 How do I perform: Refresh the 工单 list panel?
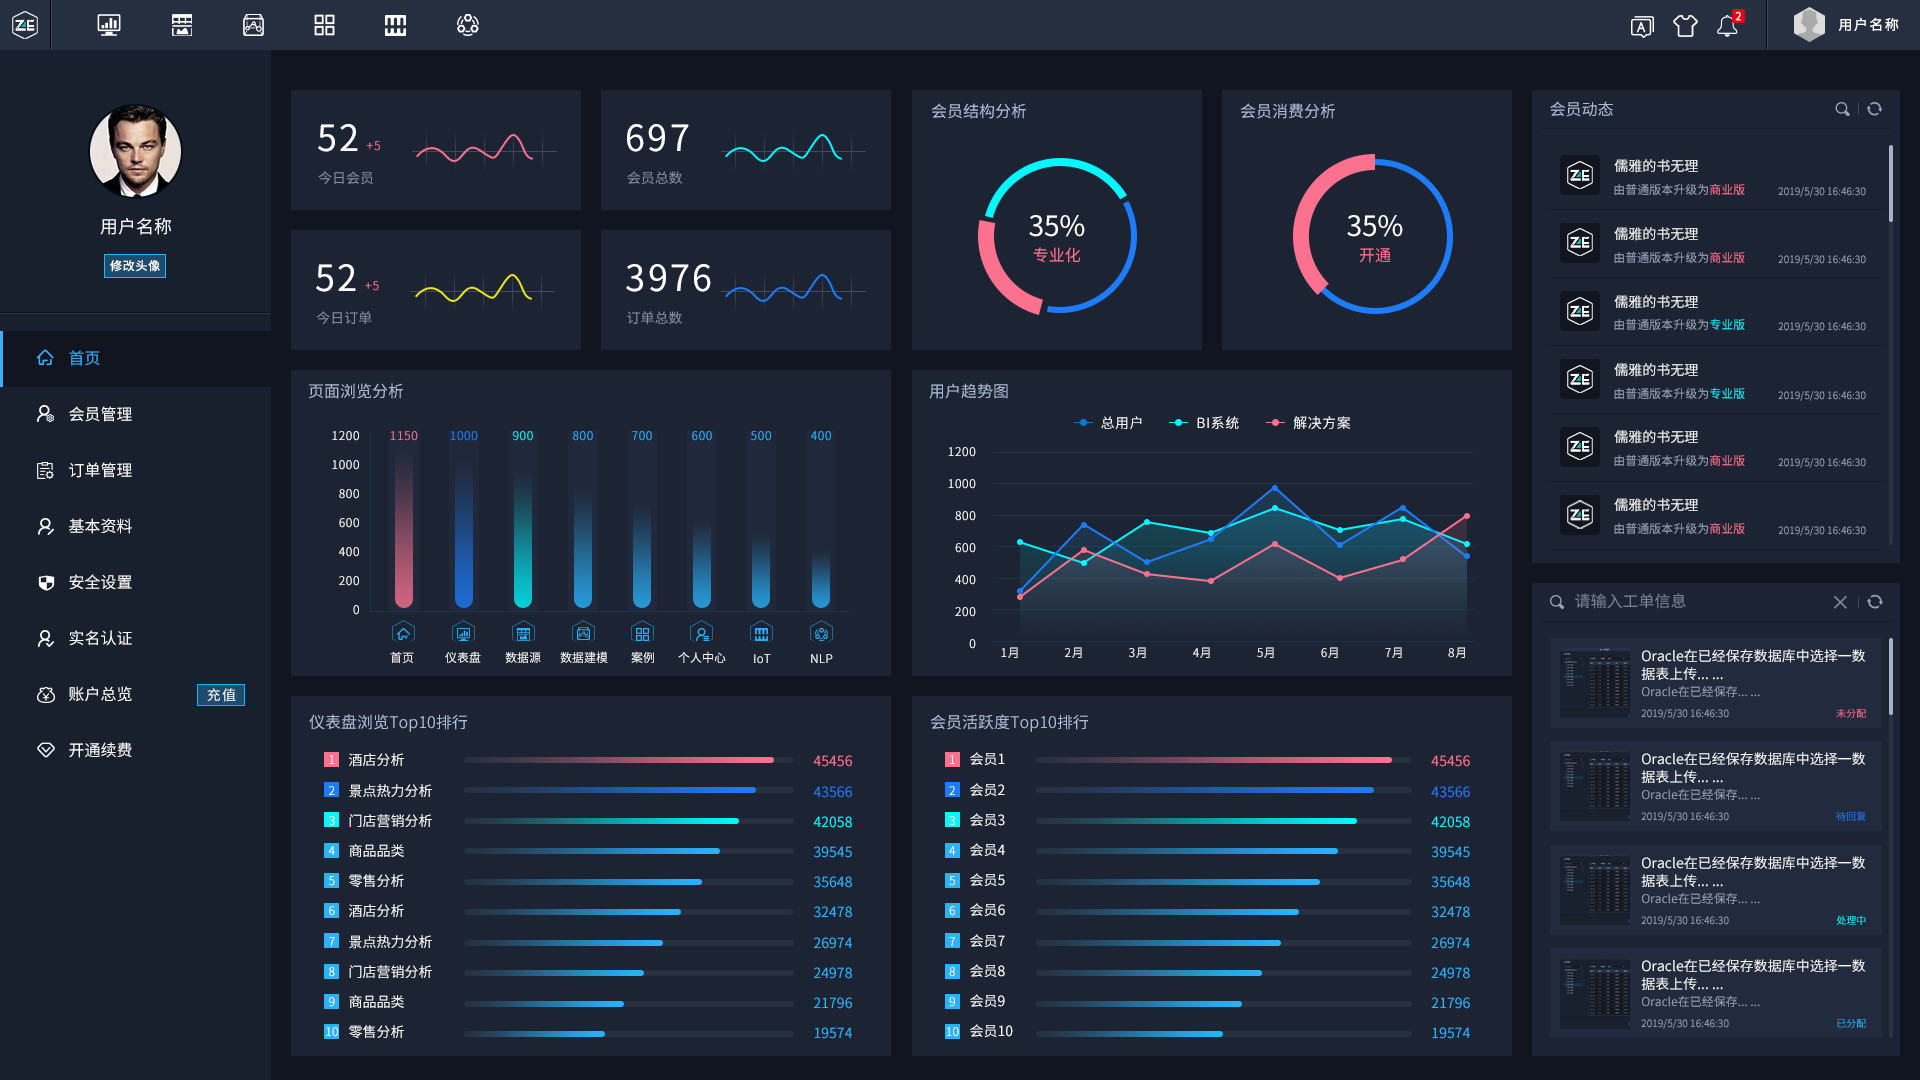coord(1875,602)
